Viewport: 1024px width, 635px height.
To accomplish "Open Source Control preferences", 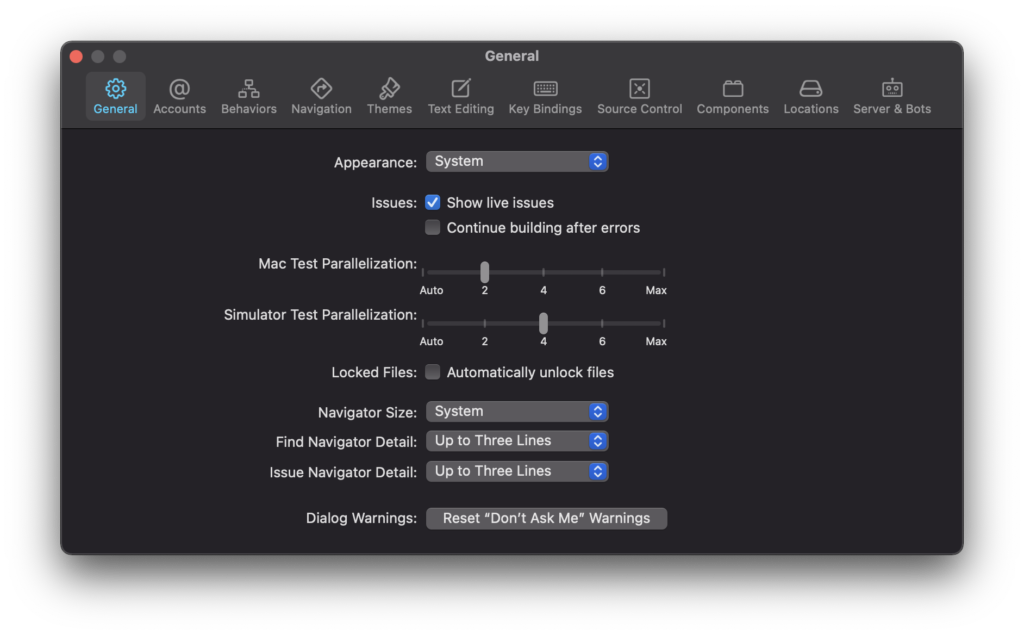I will [639, 97].
